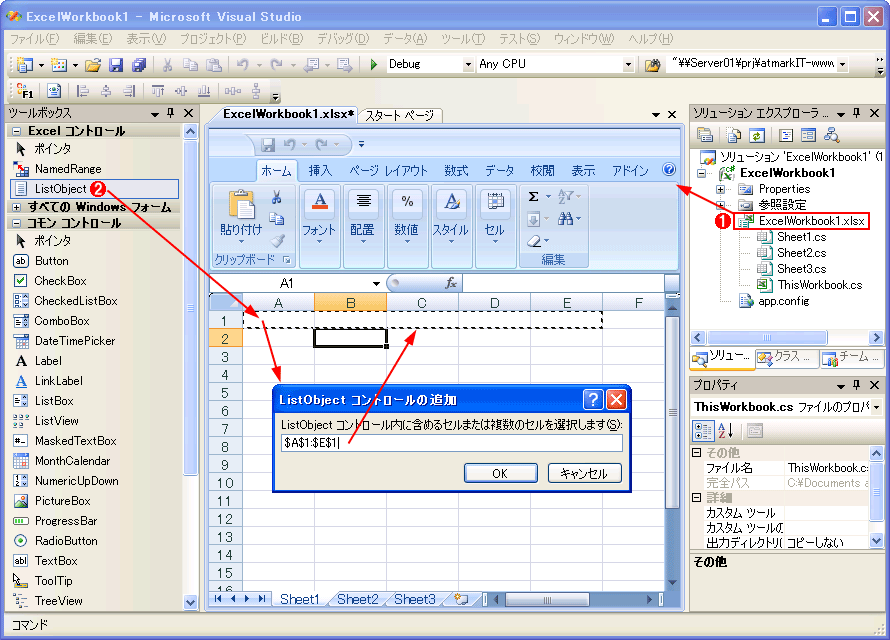The height and width of the screenshot is (640, 890).
Task: Collapse the コモン コントロール toolbox group
Action: pos(16,223)
